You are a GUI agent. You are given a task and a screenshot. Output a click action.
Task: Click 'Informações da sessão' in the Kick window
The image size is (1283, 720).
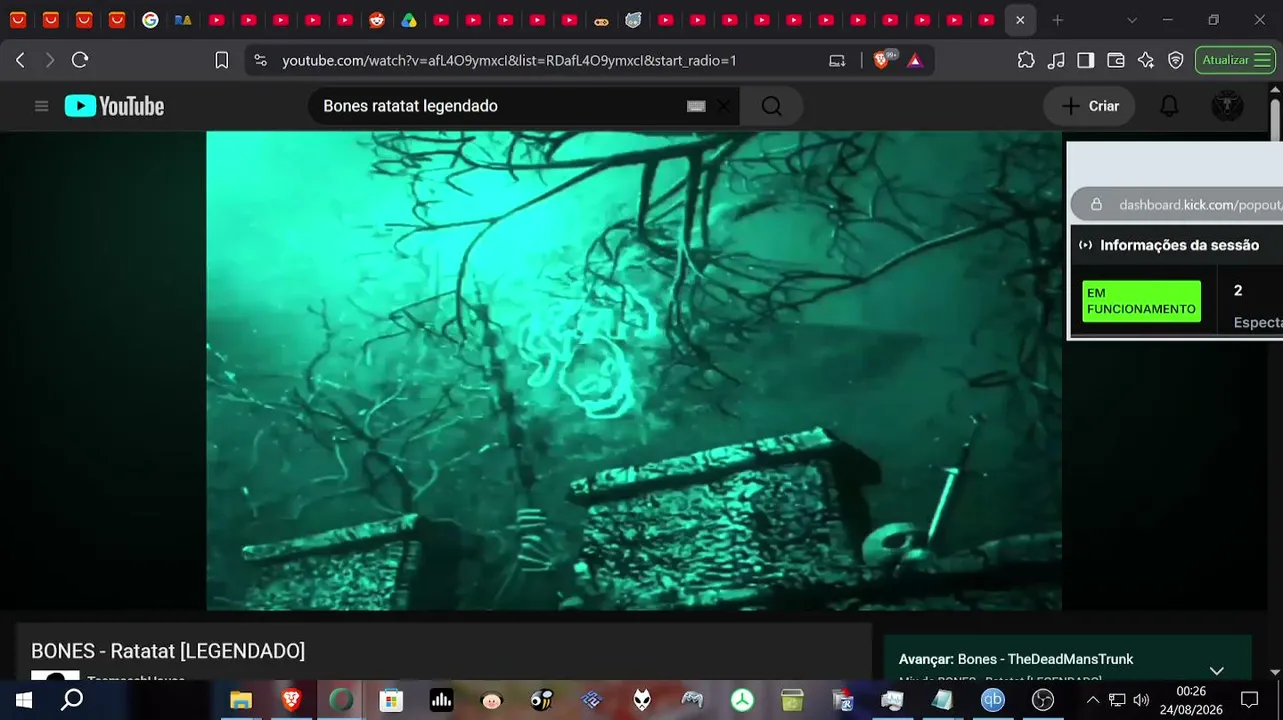point(1179,245)
